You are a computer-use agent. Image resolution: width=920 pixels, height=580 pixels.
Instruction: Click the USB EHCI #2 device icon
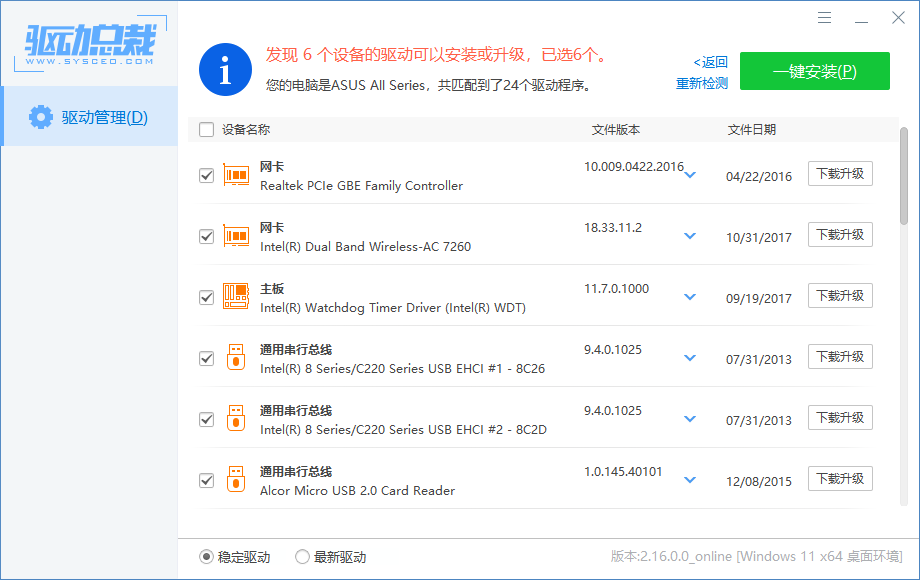[236, 418]
